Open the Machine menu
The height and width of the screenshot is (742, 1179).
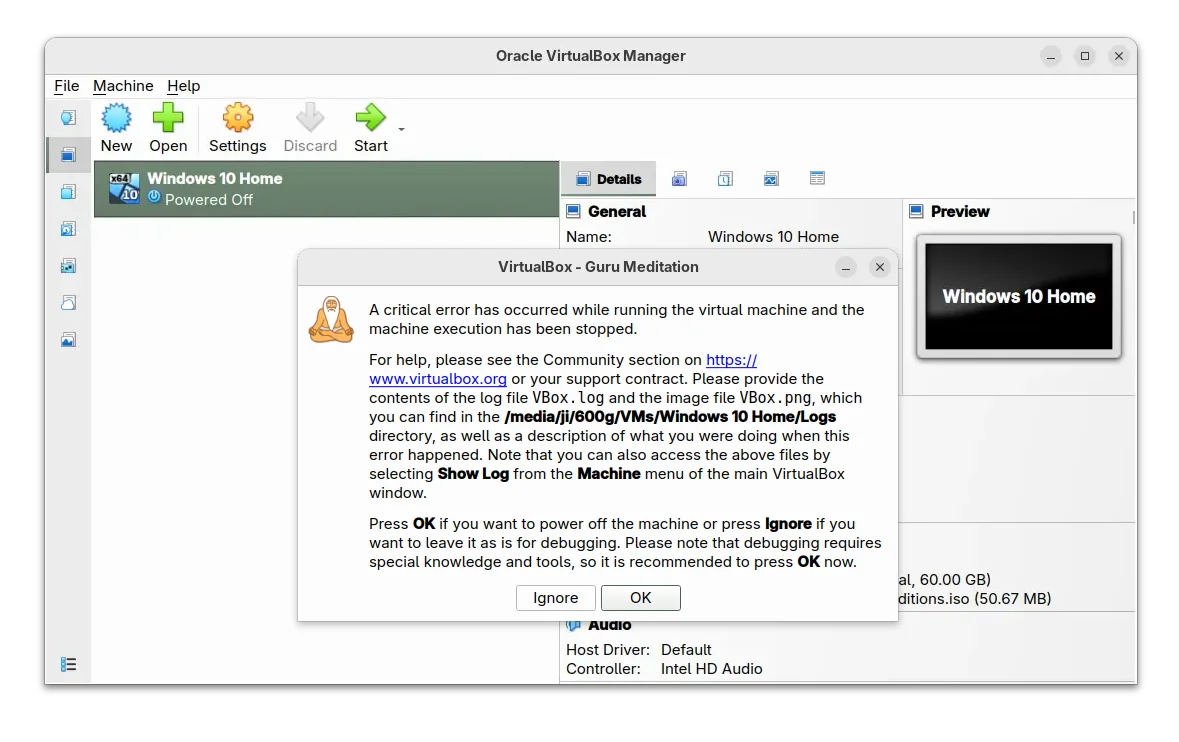point(123,86)
